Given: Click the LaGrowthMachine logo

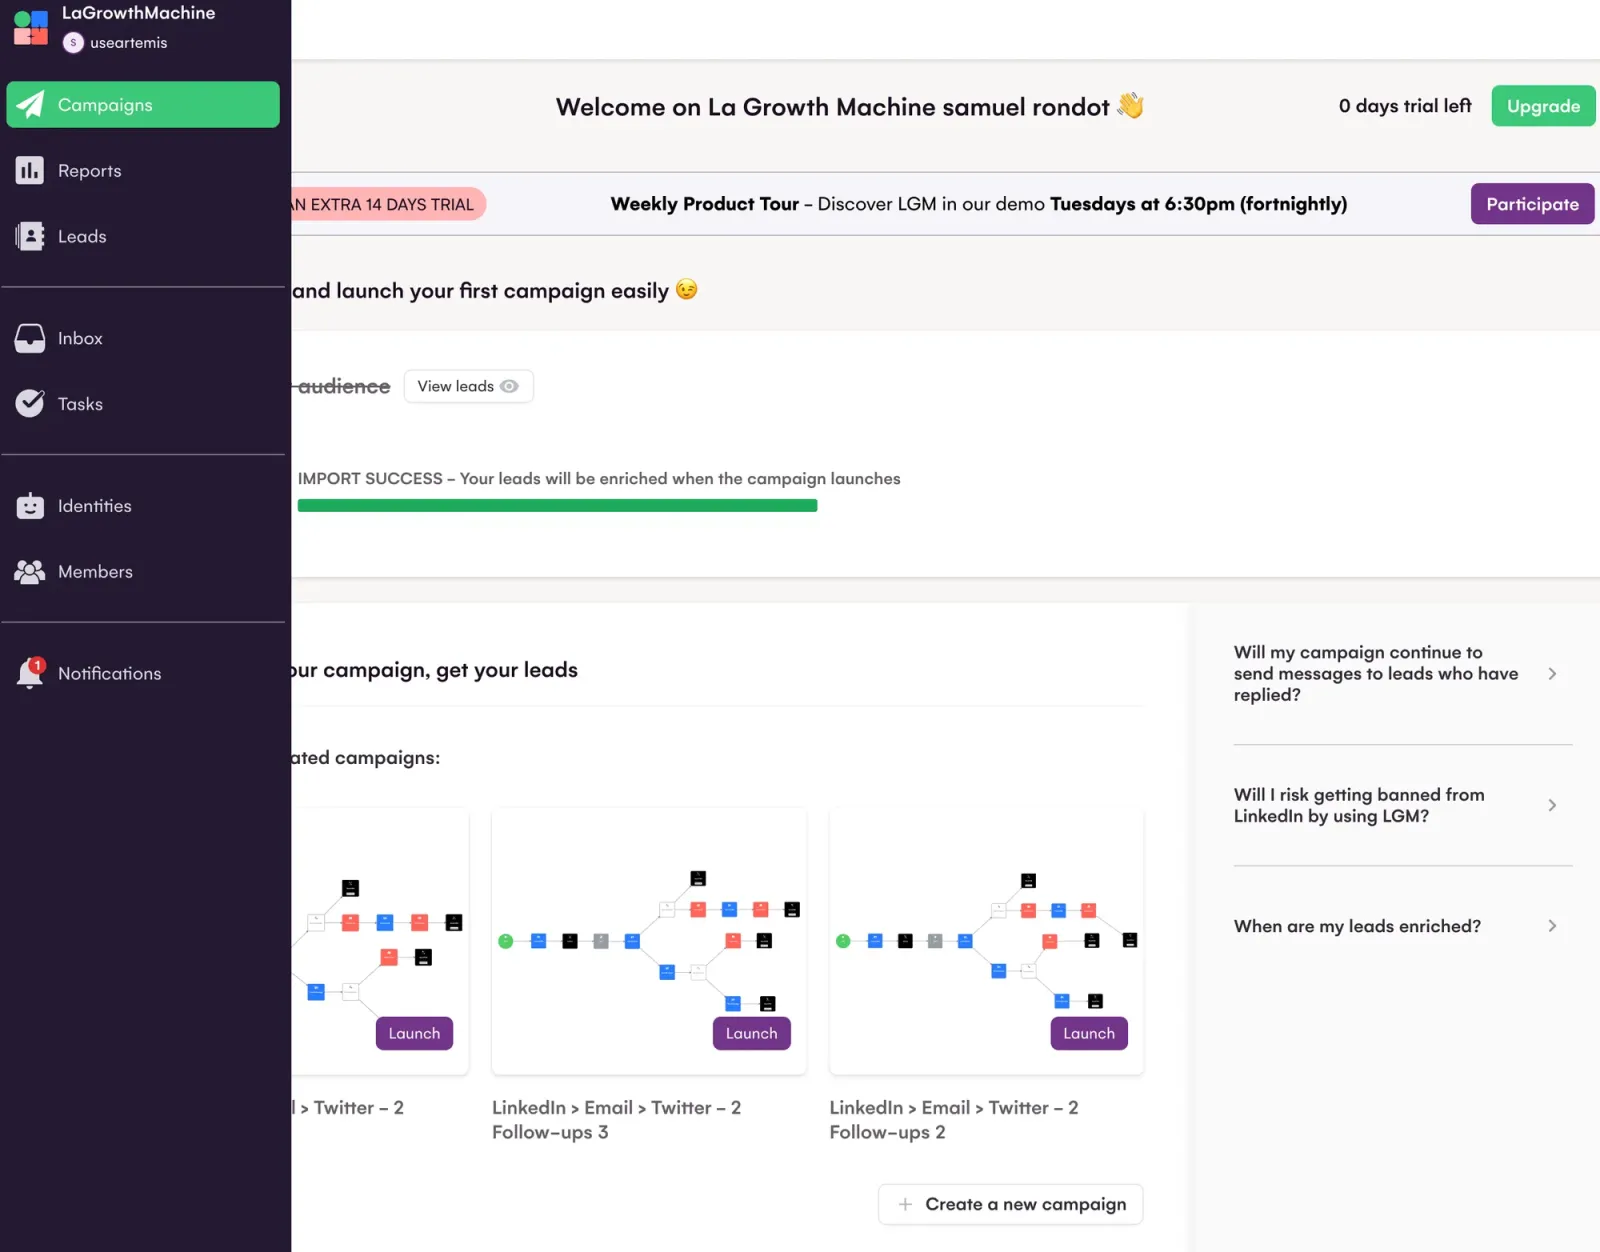Looking at the screenshot, I should coord(31,28).
